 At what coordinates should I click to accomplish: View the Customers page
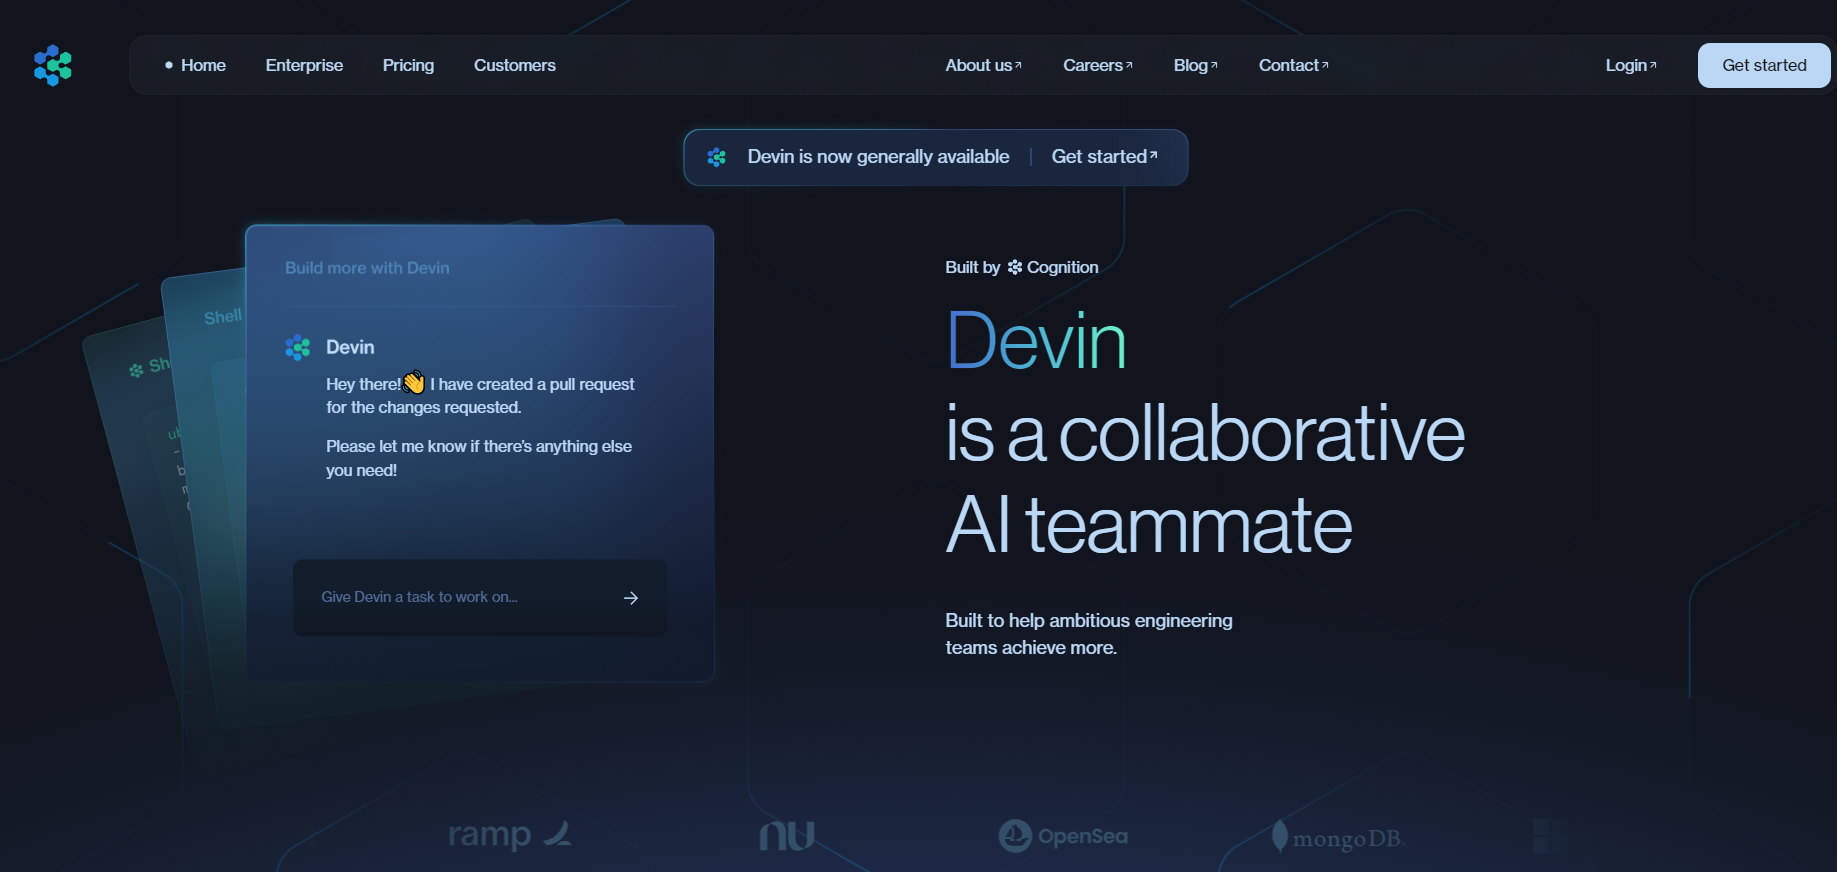[x=514, y=65]
